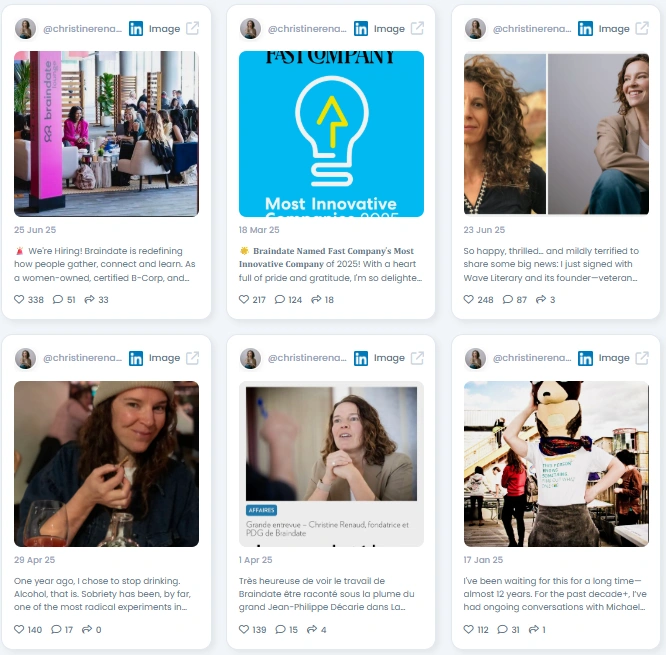Click profile avatar on We're Hiring post
666x655 pixels.
25,28
